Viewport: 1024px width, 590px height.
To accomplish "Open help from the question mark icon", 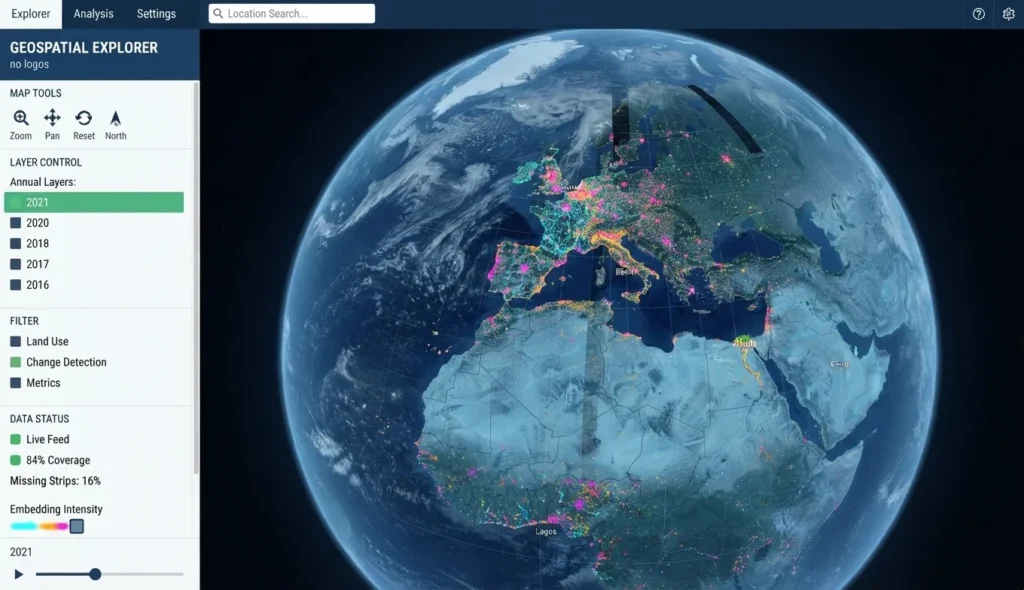I will point(978,14).
